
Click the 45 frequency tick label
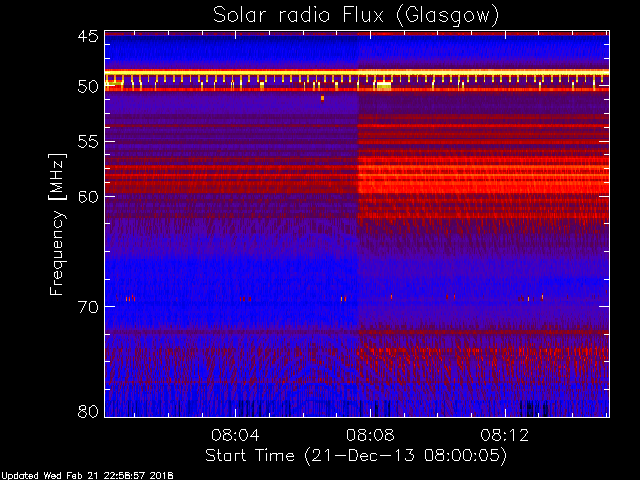tap(88, 36)
